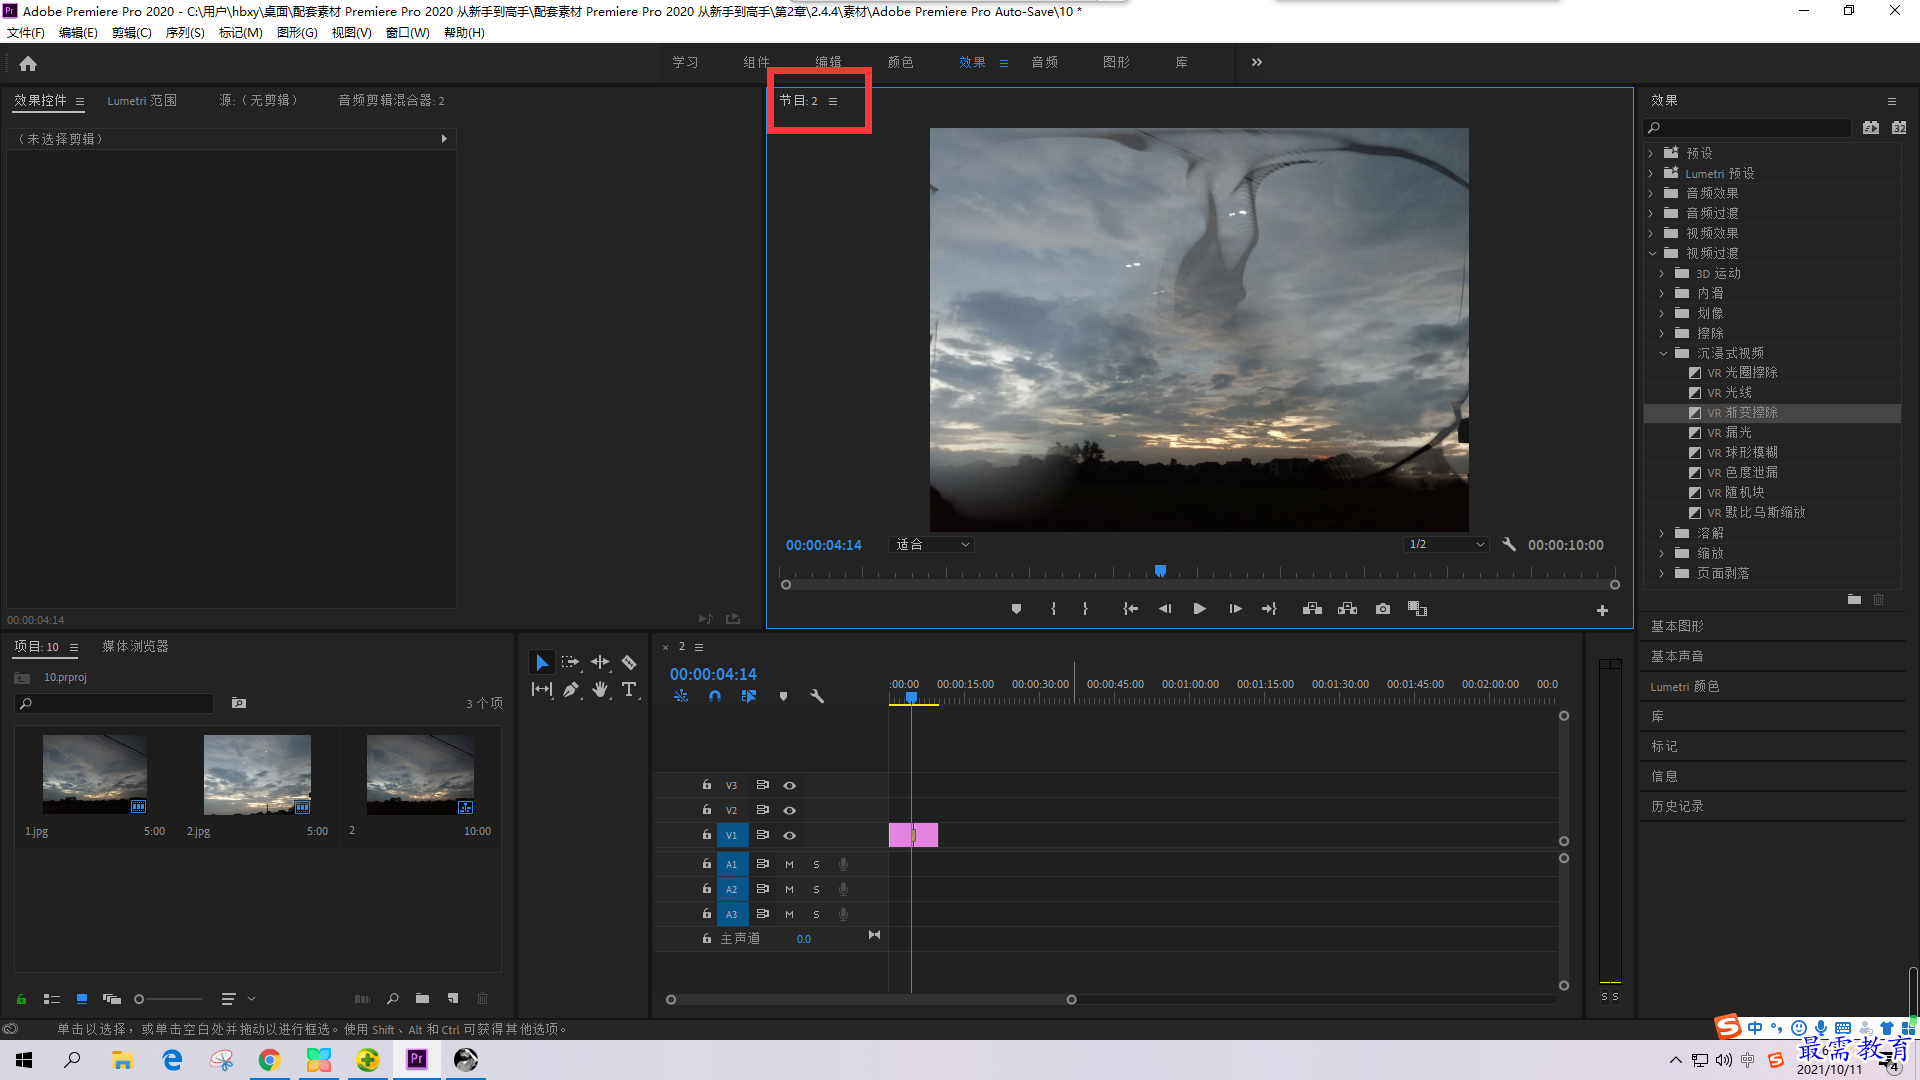Mute track A1
Image resolution: width=1920 pixels, height=1080 pixels.
point(789,865)
